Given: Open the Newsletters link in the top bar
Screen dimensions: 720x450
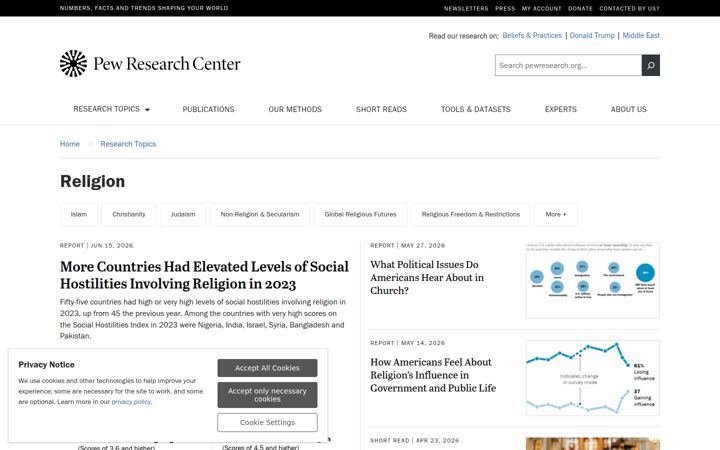Looking at the screenshot, I should coord(466,8).
